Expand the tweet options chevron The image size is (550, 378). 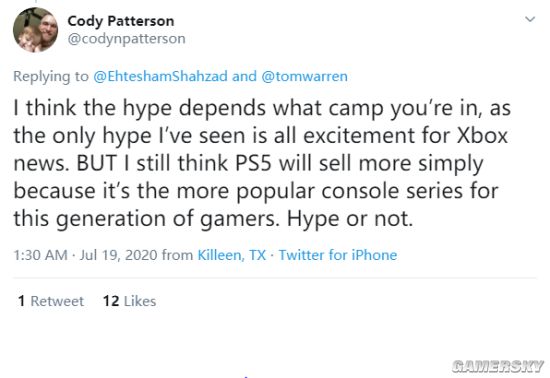[x=530, y=19]
